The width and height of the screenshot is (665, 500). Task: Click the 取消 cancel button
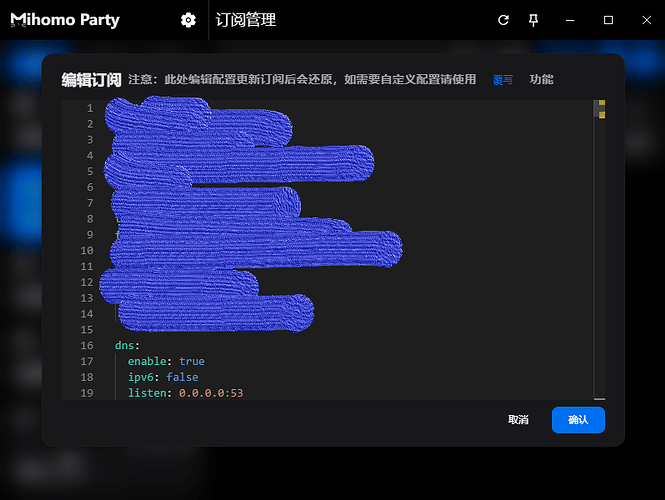coord(518,420)
